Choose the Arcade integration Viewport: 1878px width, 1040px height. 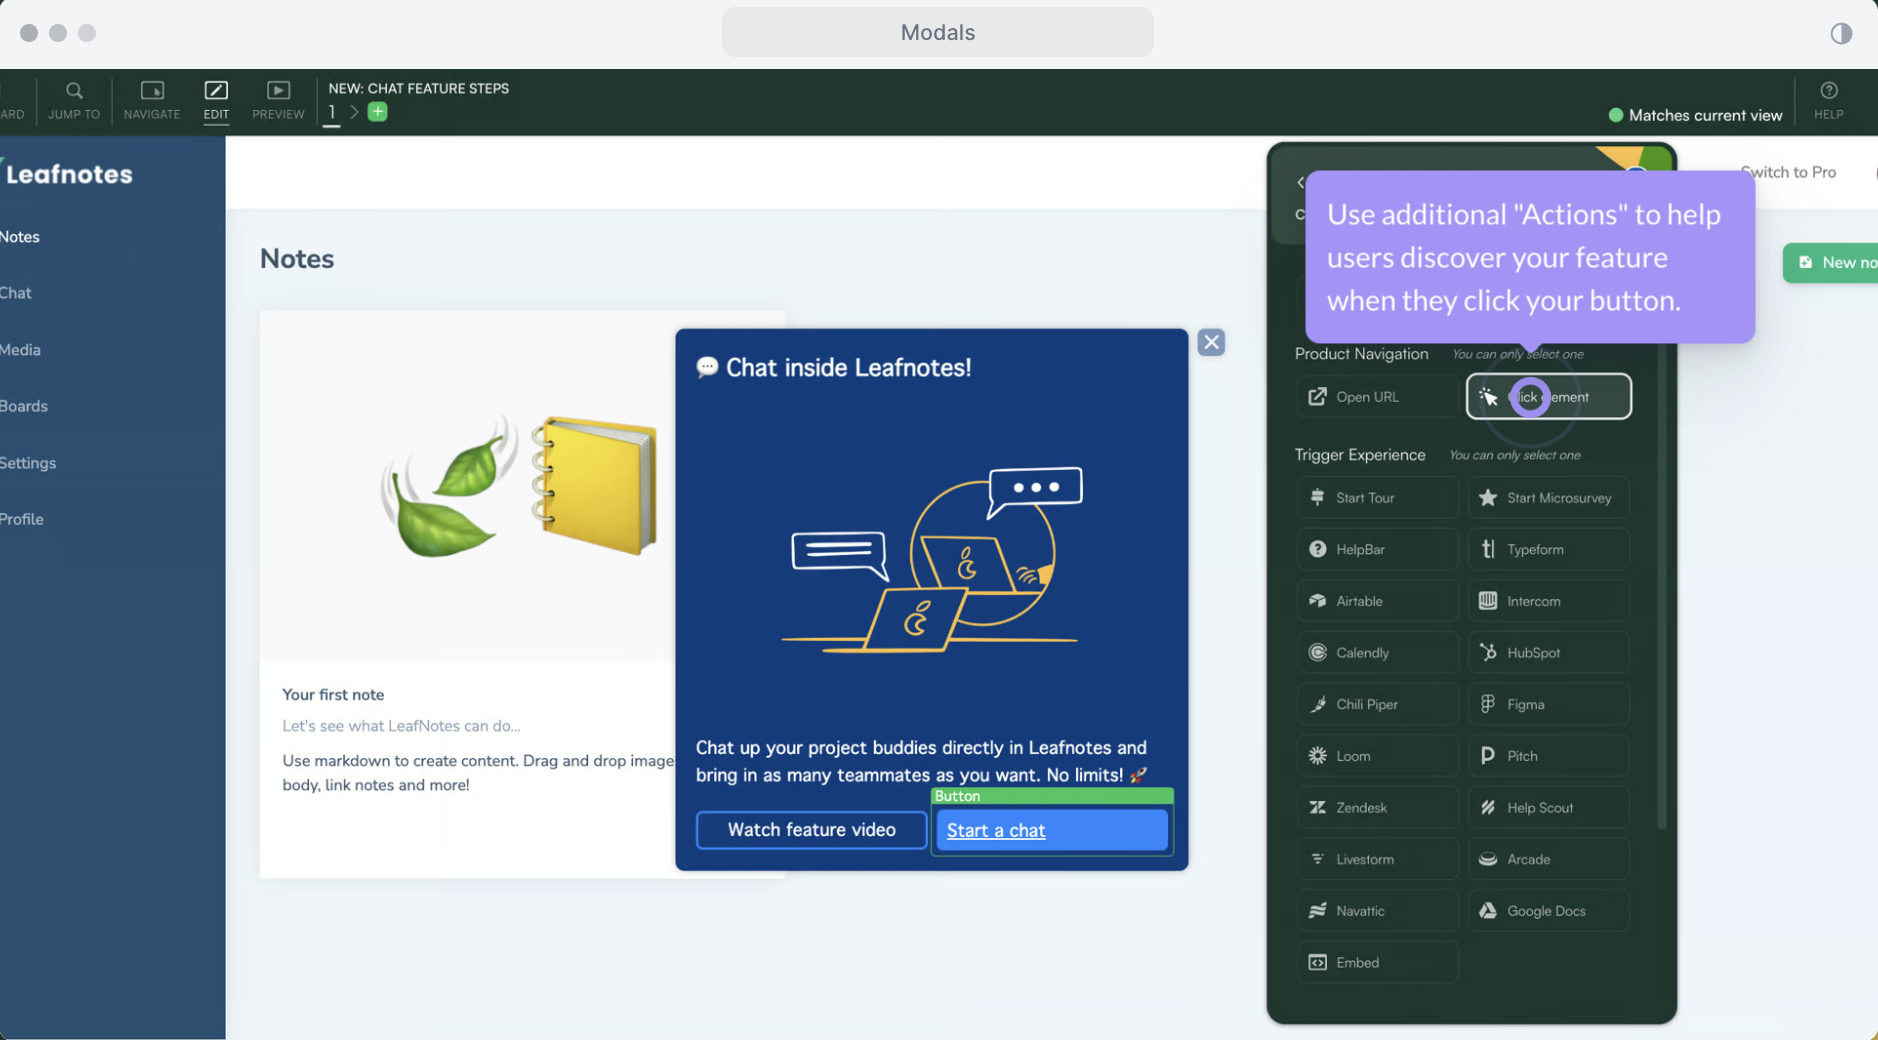[1548, 859]
